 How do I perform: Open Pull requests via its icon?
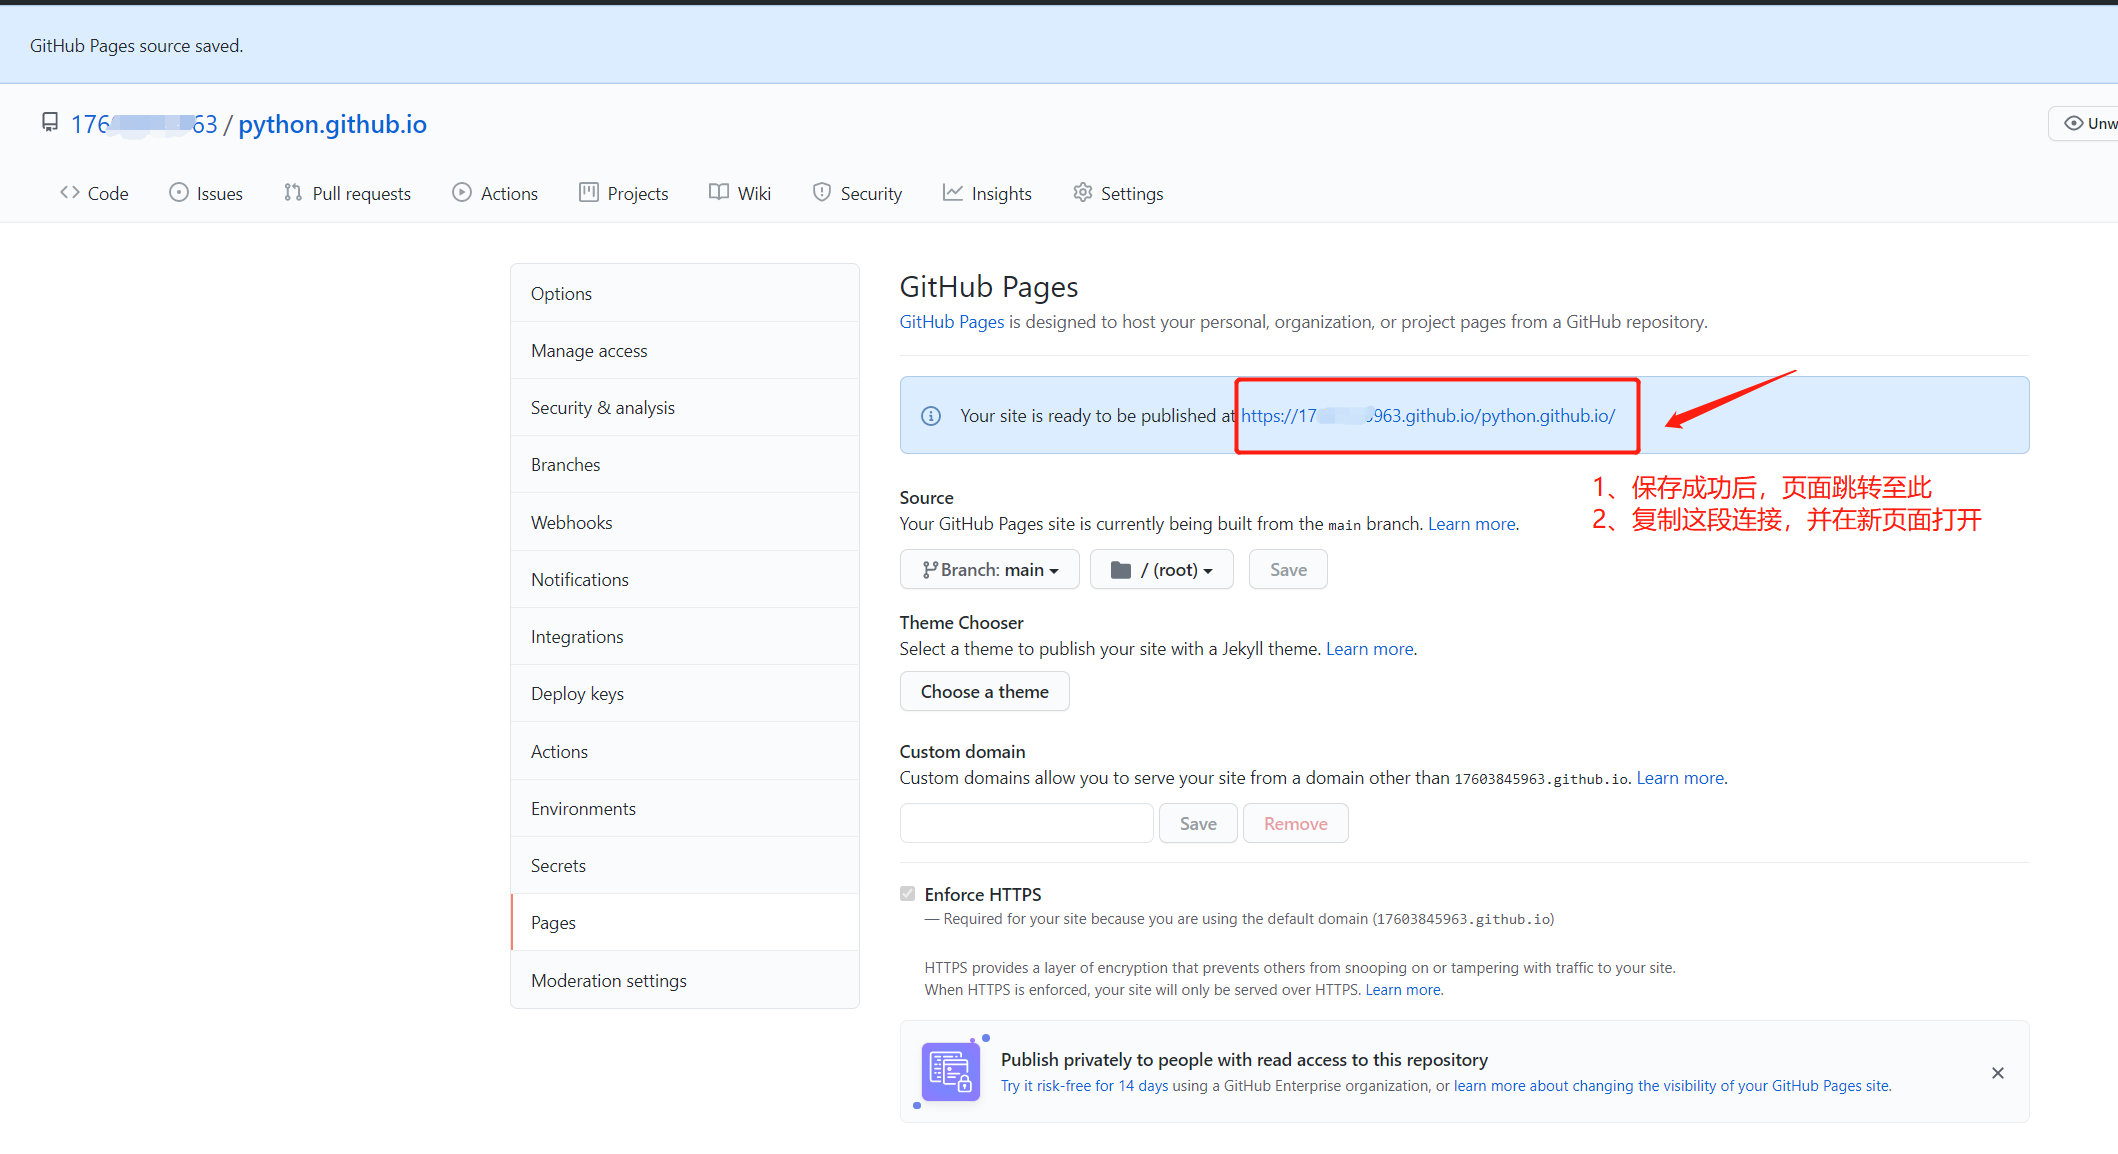coord(293,192)
